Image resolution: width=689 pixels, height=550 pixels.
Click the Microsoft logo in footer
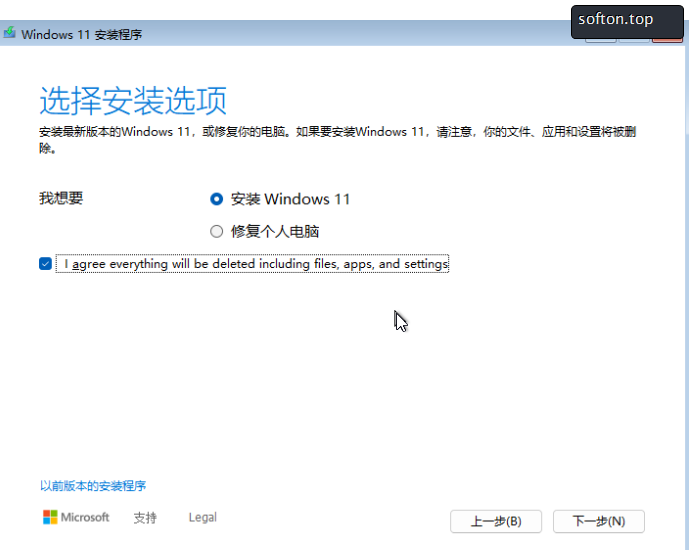point(76,517)
